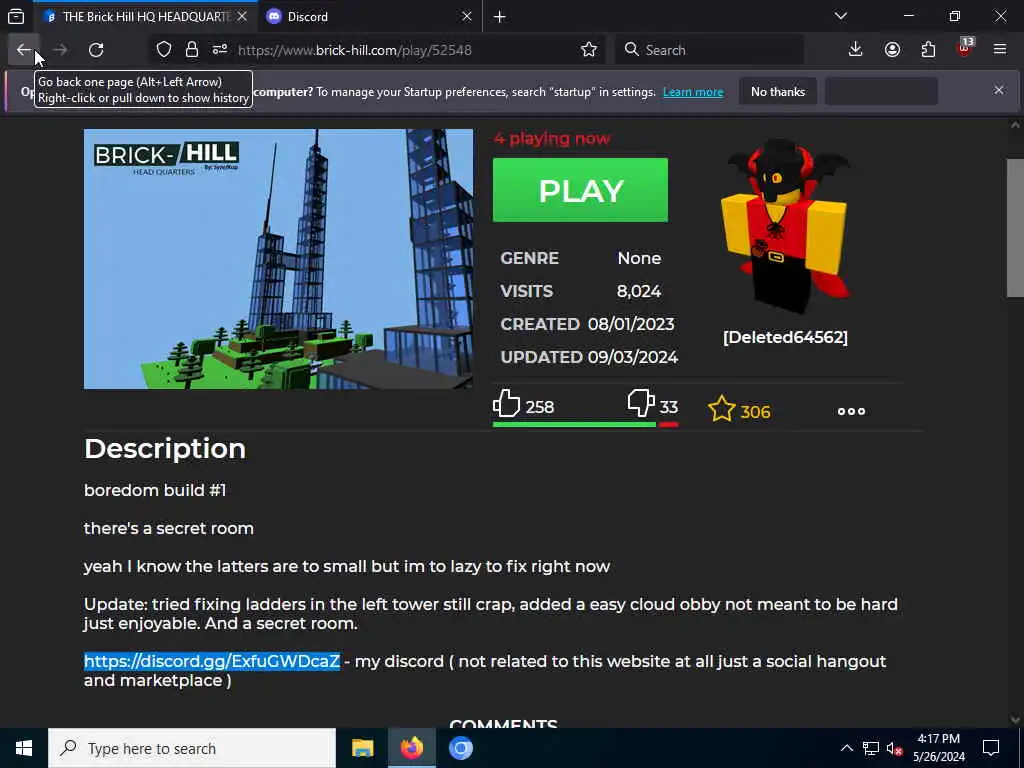Click the No thanks button

778,92
